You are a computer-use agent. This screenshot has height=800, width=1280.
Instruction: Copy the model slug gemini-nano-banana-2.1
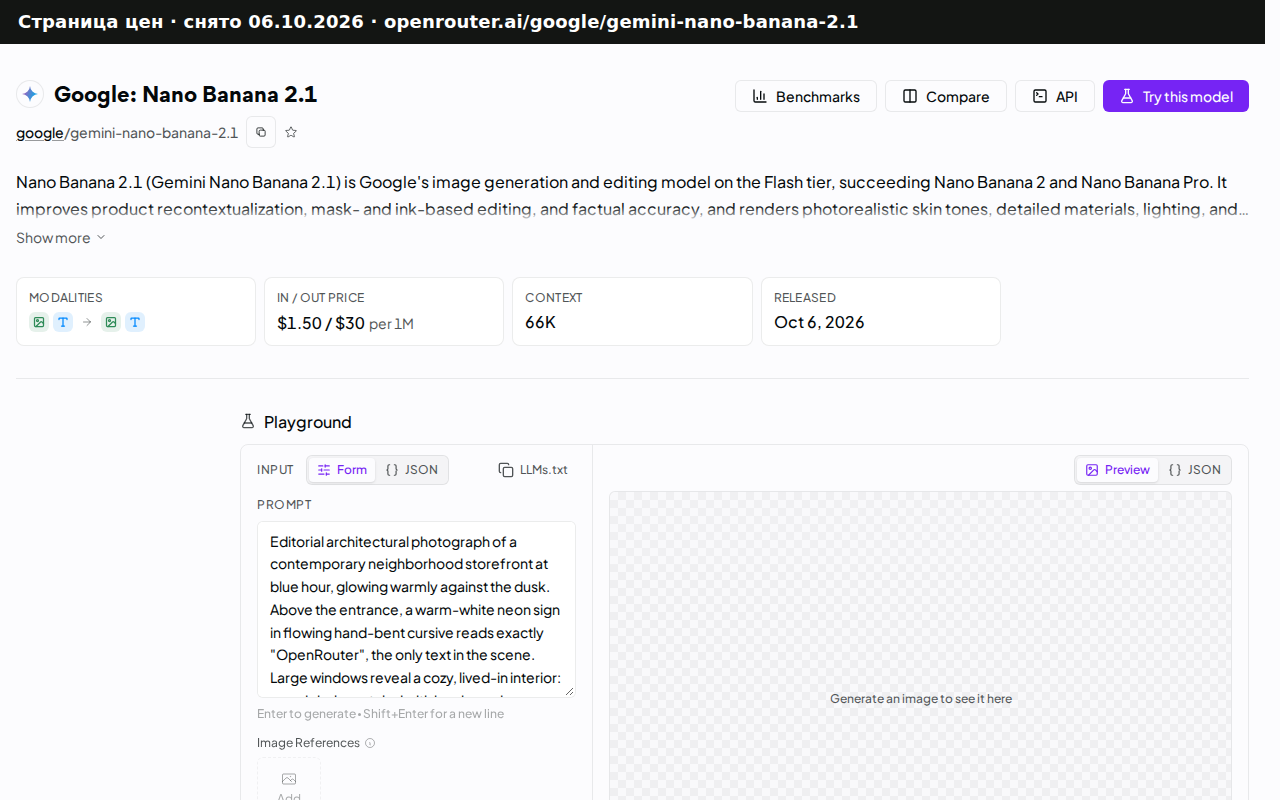point(261,132)
